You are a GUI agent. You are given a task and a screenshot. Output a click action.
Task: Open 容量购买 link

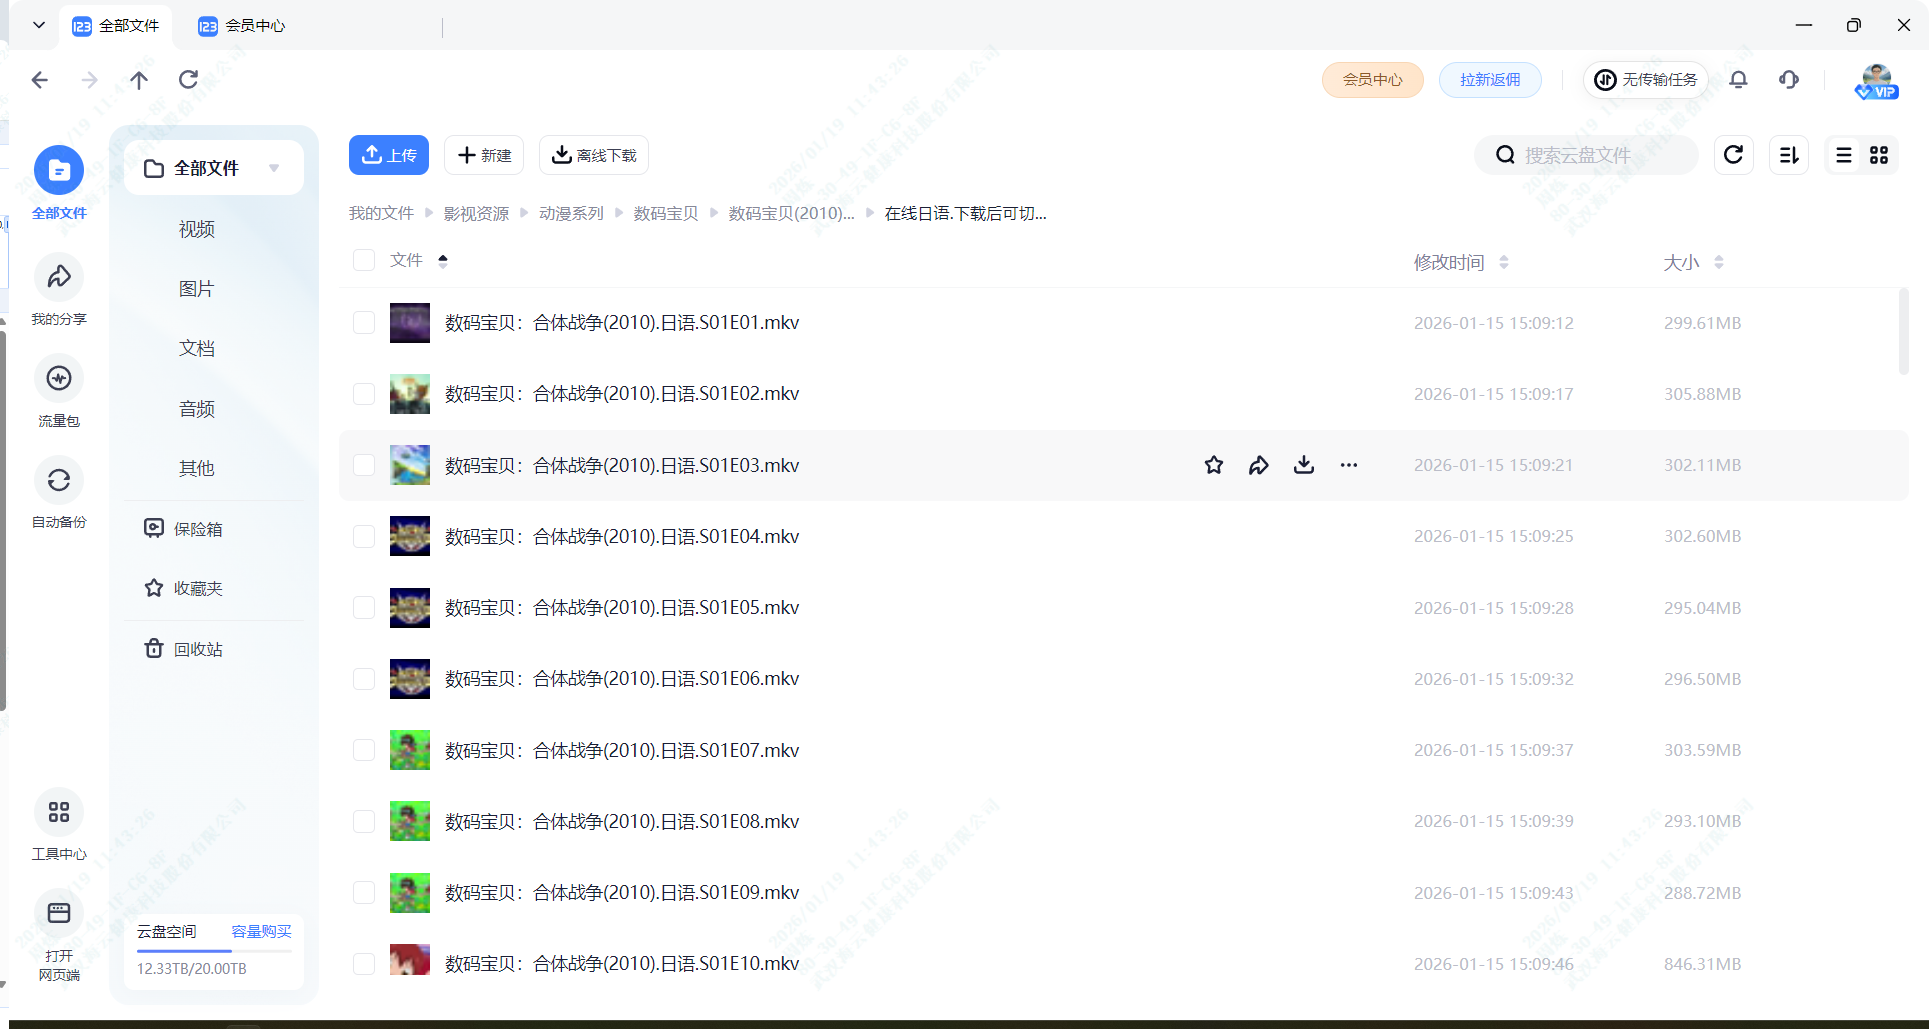(x=261, y=931)
